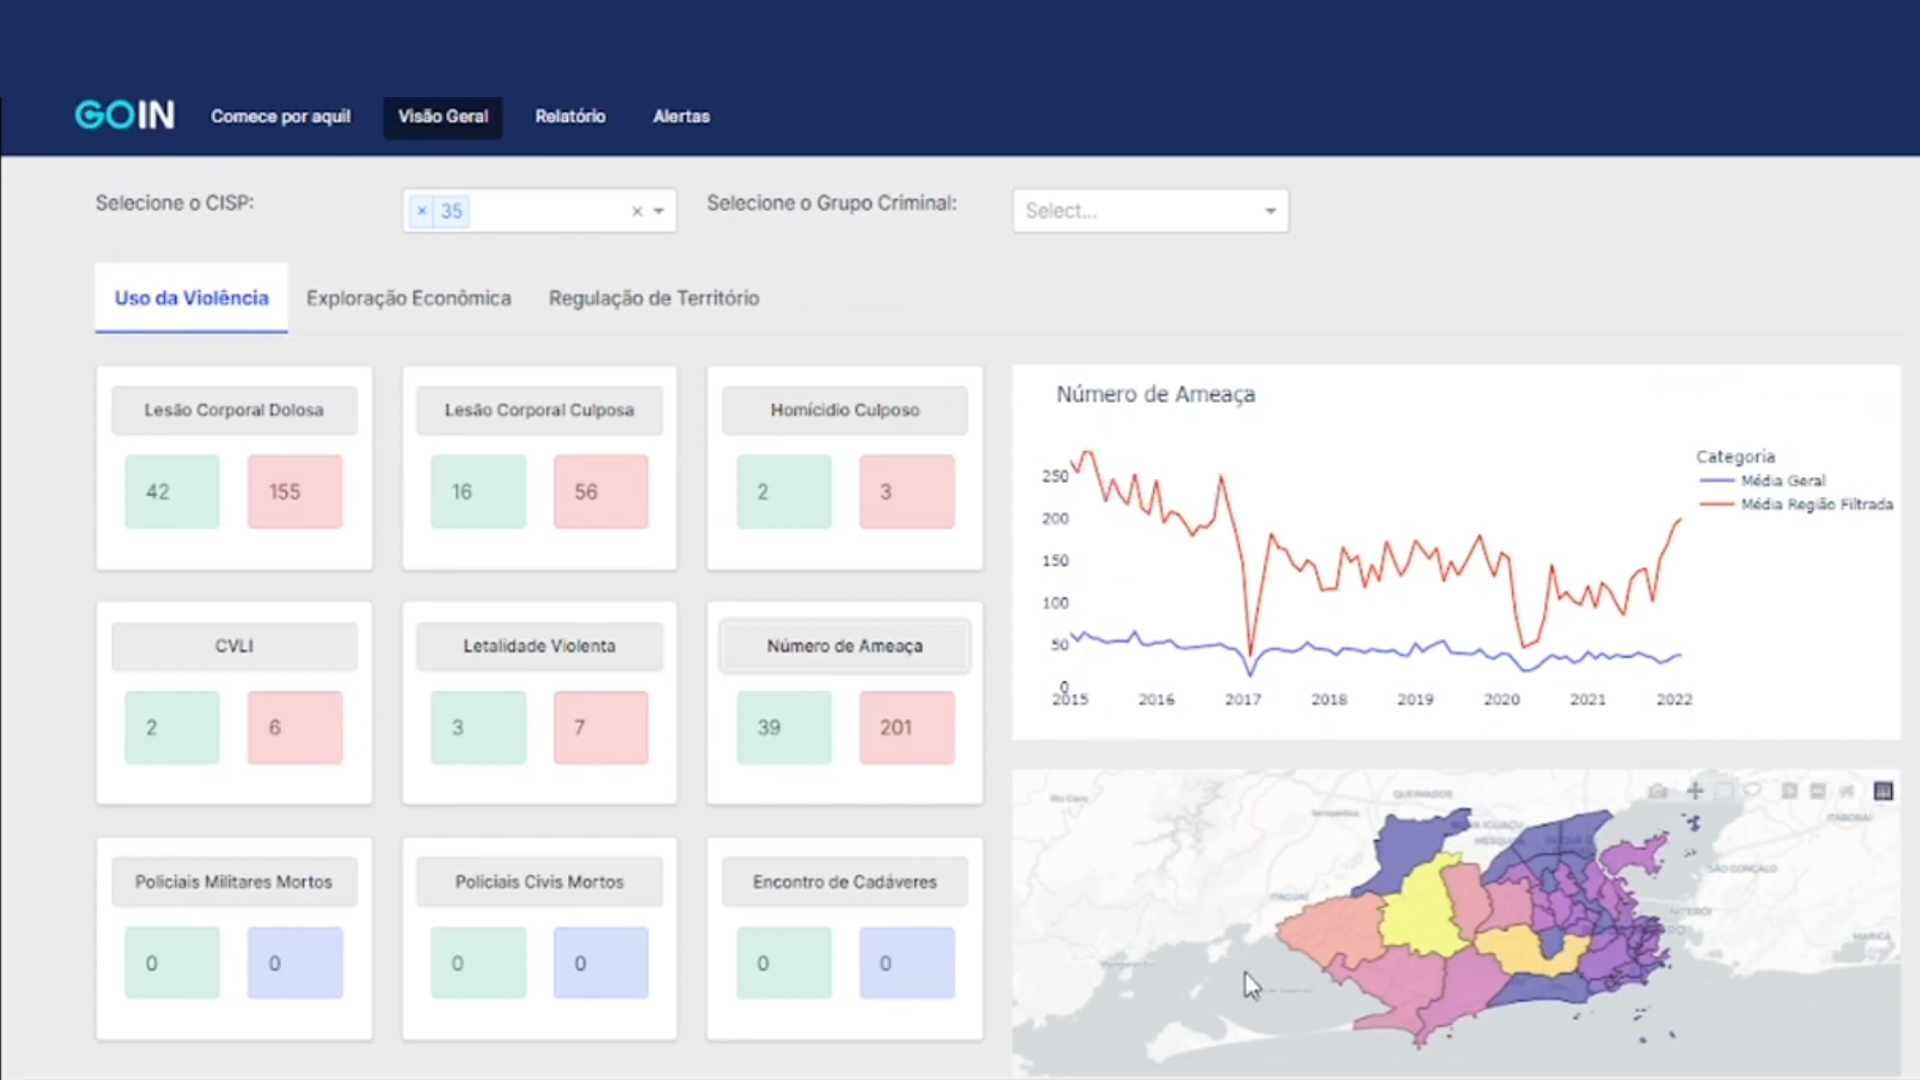Screen dimensions: 1920x1080
Task: Click the 2020 label on chart axis
Action: click(1502, 700)
